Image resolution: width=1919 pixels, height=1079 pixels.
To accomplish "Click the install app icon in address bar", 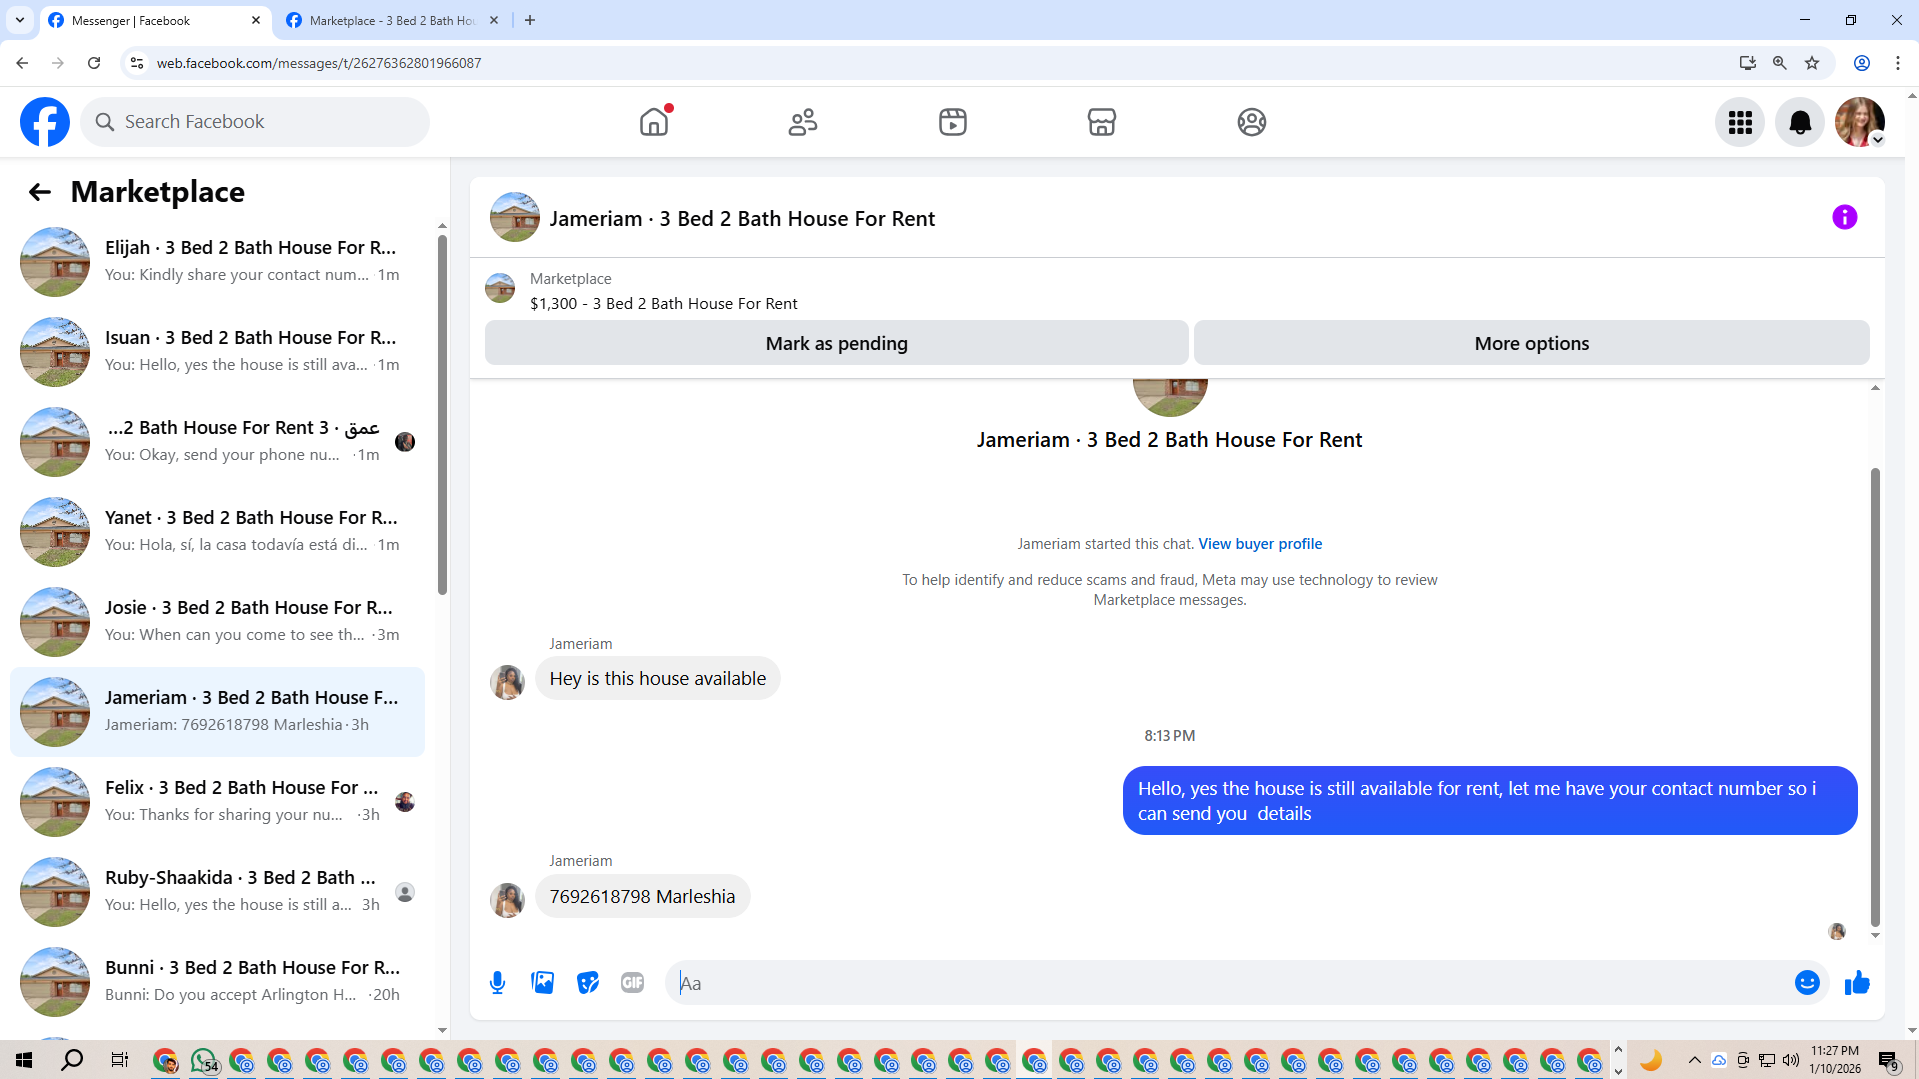I will pyautogui.click(x=1748, y=63).
